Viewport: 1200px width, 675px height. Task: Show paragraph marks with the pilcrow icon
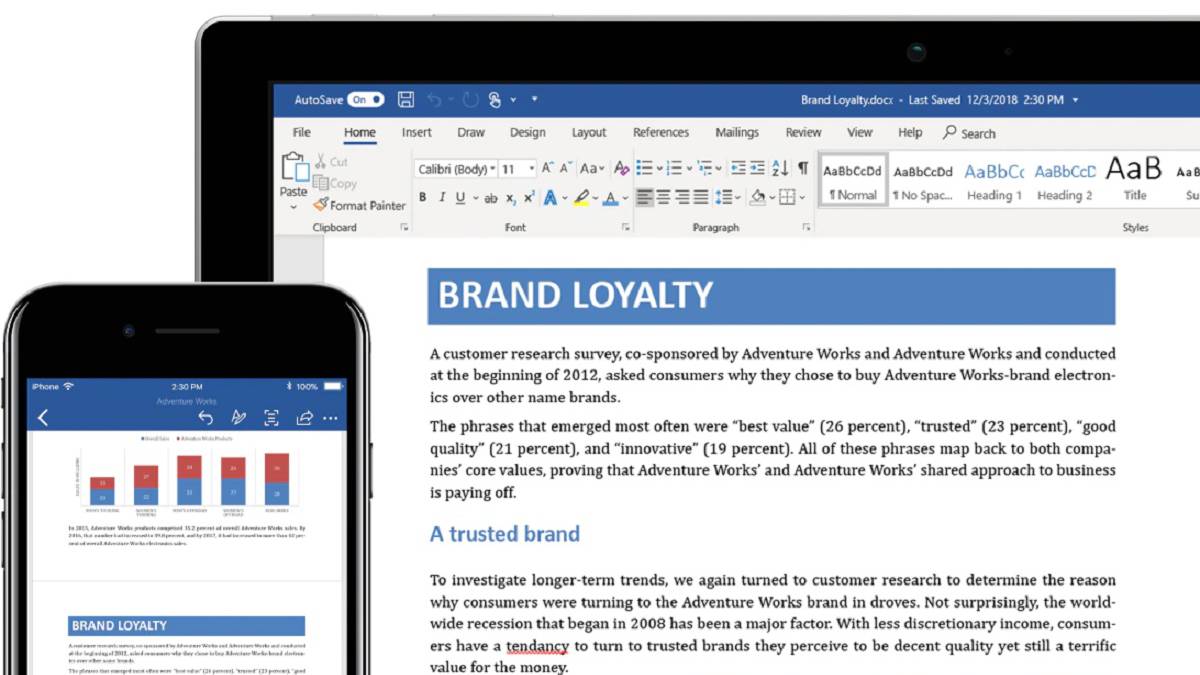[802, 168]
